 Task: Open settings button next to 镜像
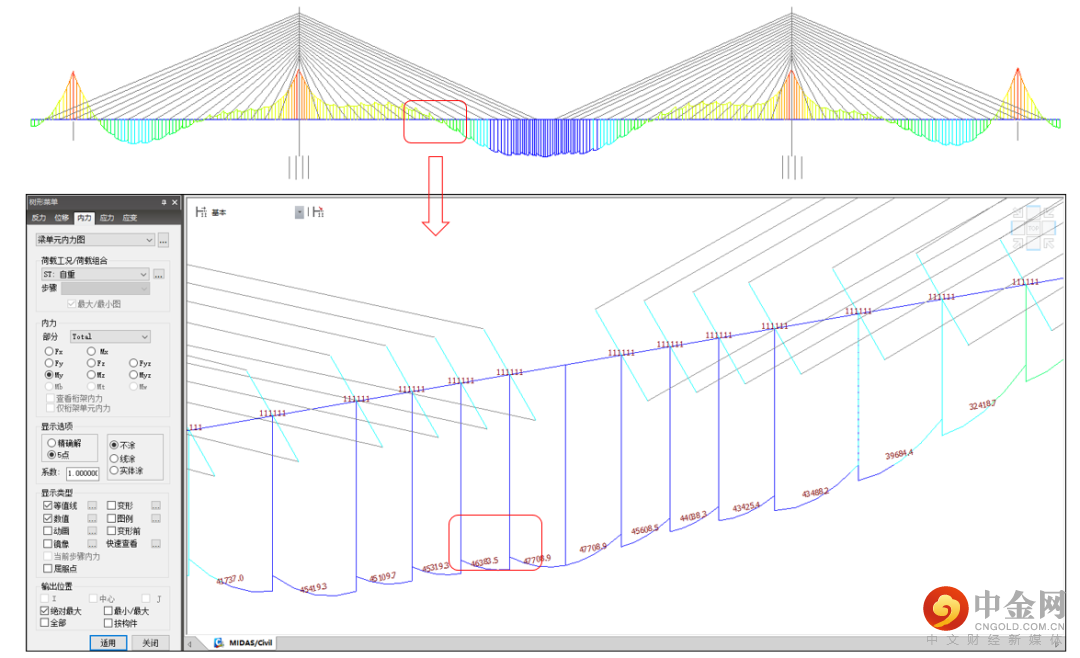92,544
